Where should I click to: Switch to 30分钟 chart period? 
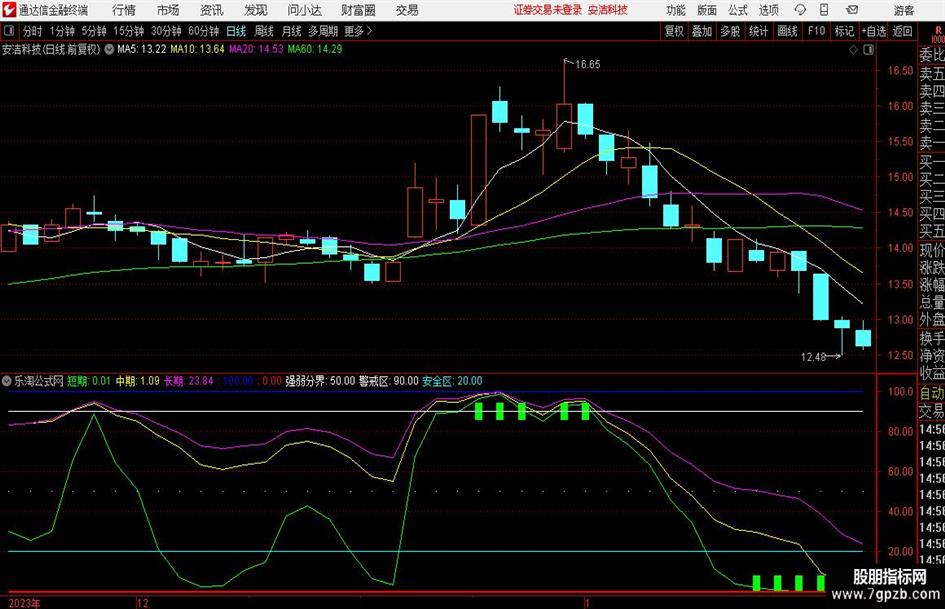pyautogui.click(x=166, y=31)
